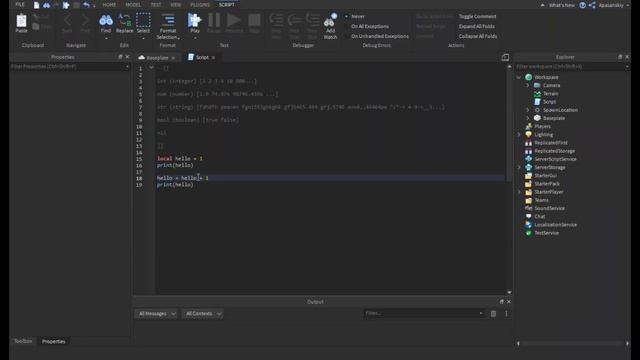The image size is (640, 360).
Task: Click Toggle Comment action
Action: [x=477, y=16]
